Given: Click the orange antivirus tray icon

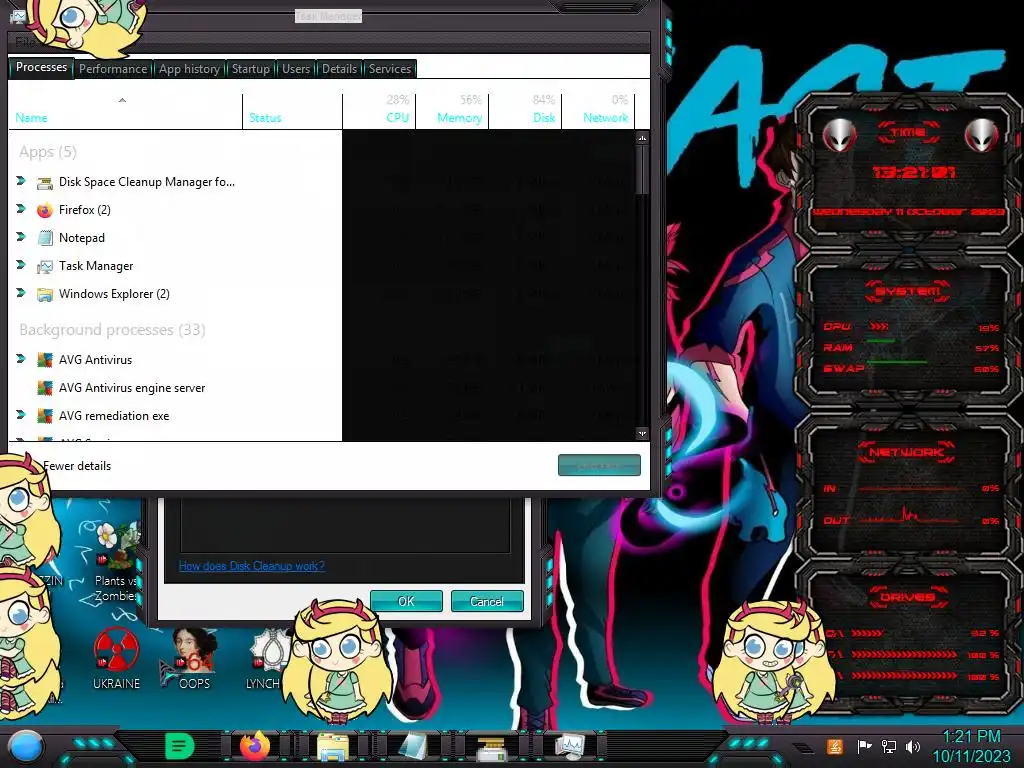Looking at the screenshot, I should click(835, 746).
